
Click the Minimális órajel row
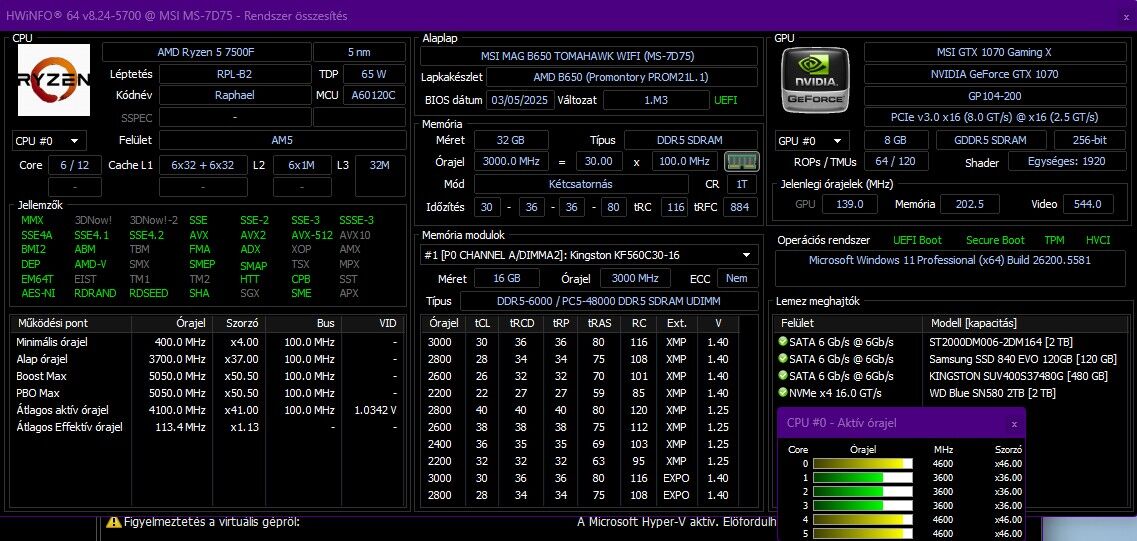tap(207, 342)
